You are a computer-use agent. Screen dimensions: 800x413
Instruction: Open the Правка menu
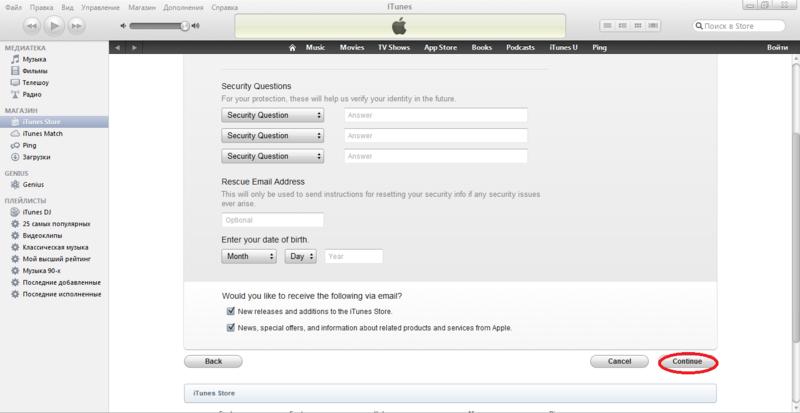pos(41,8)
